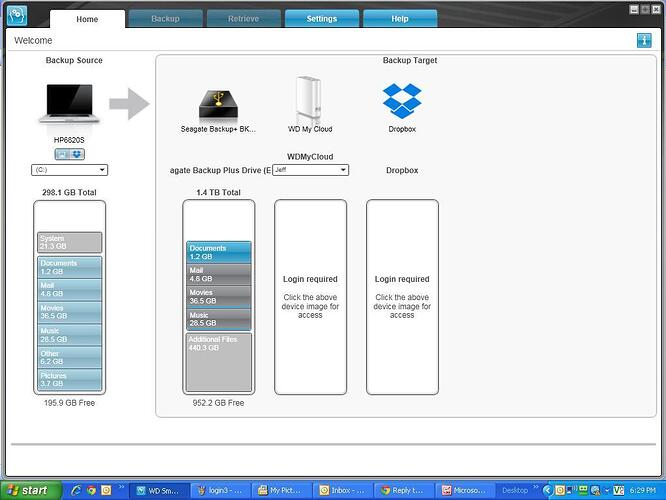Click the target Music 28.5 GB category

click(x=219, y=319)
